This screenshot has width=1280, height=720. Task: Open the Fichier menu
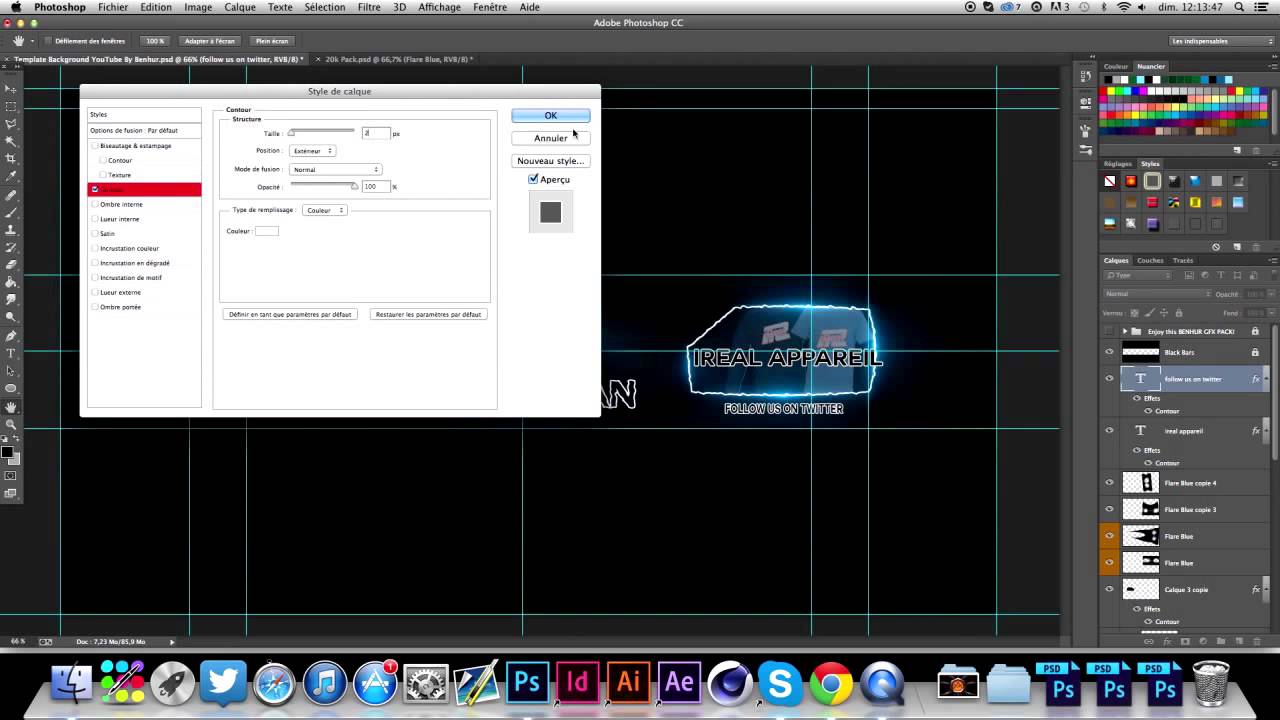(x=113, y=7)
